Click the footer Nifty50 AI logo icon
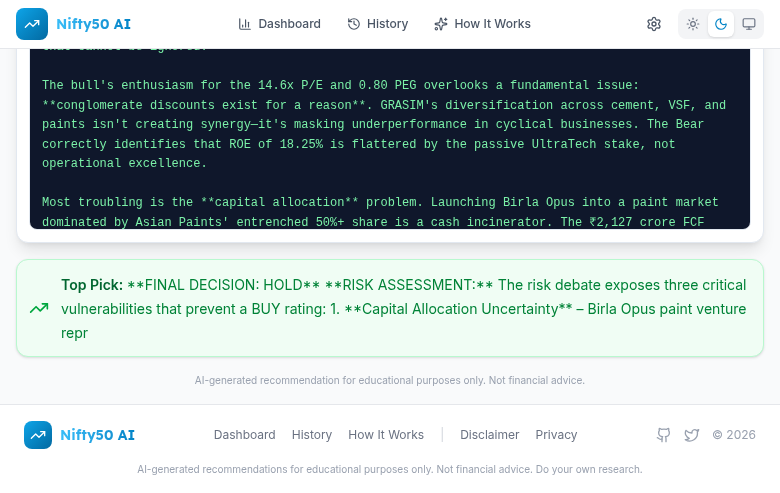 coord(38,435)
